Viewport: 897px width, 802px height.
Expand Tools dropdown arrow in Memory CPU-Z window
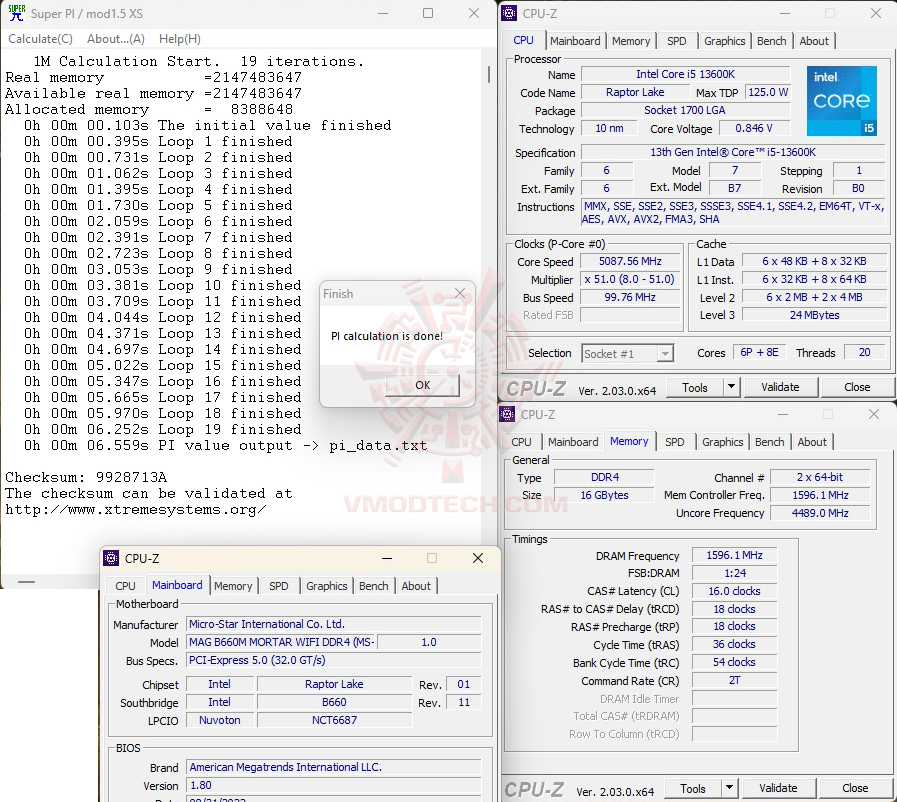pos(729,788)
